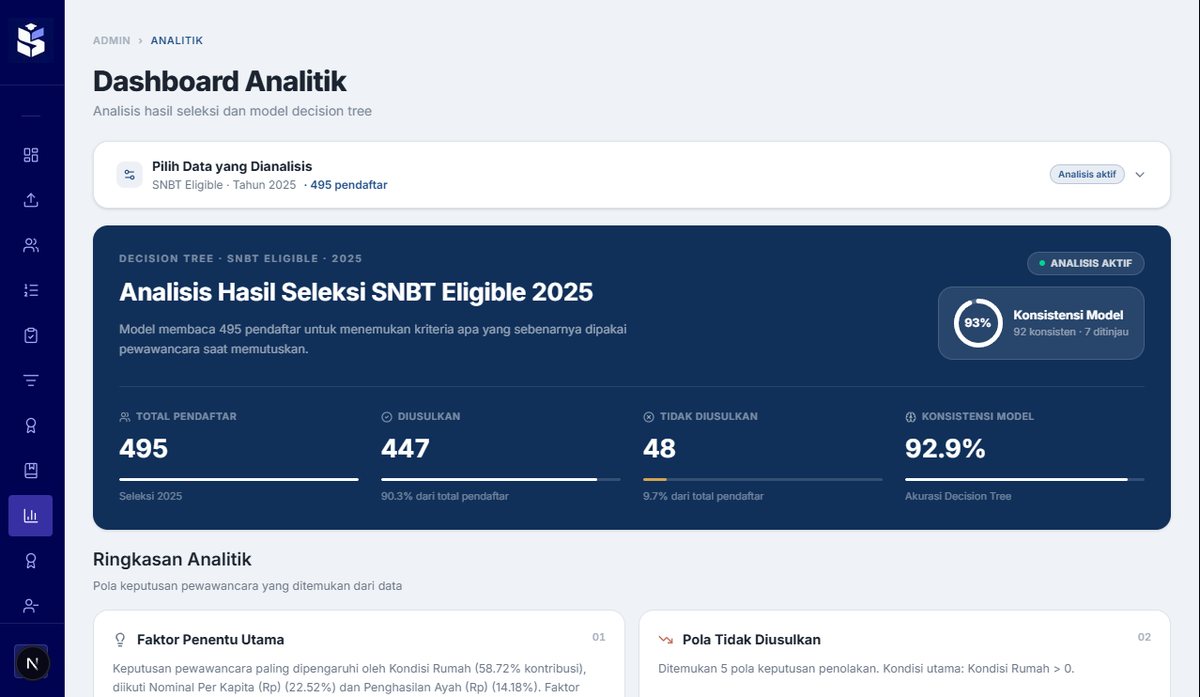Click the '495 pendaftar' text
Screen dimensions: 1200x697
click(349, 185)
